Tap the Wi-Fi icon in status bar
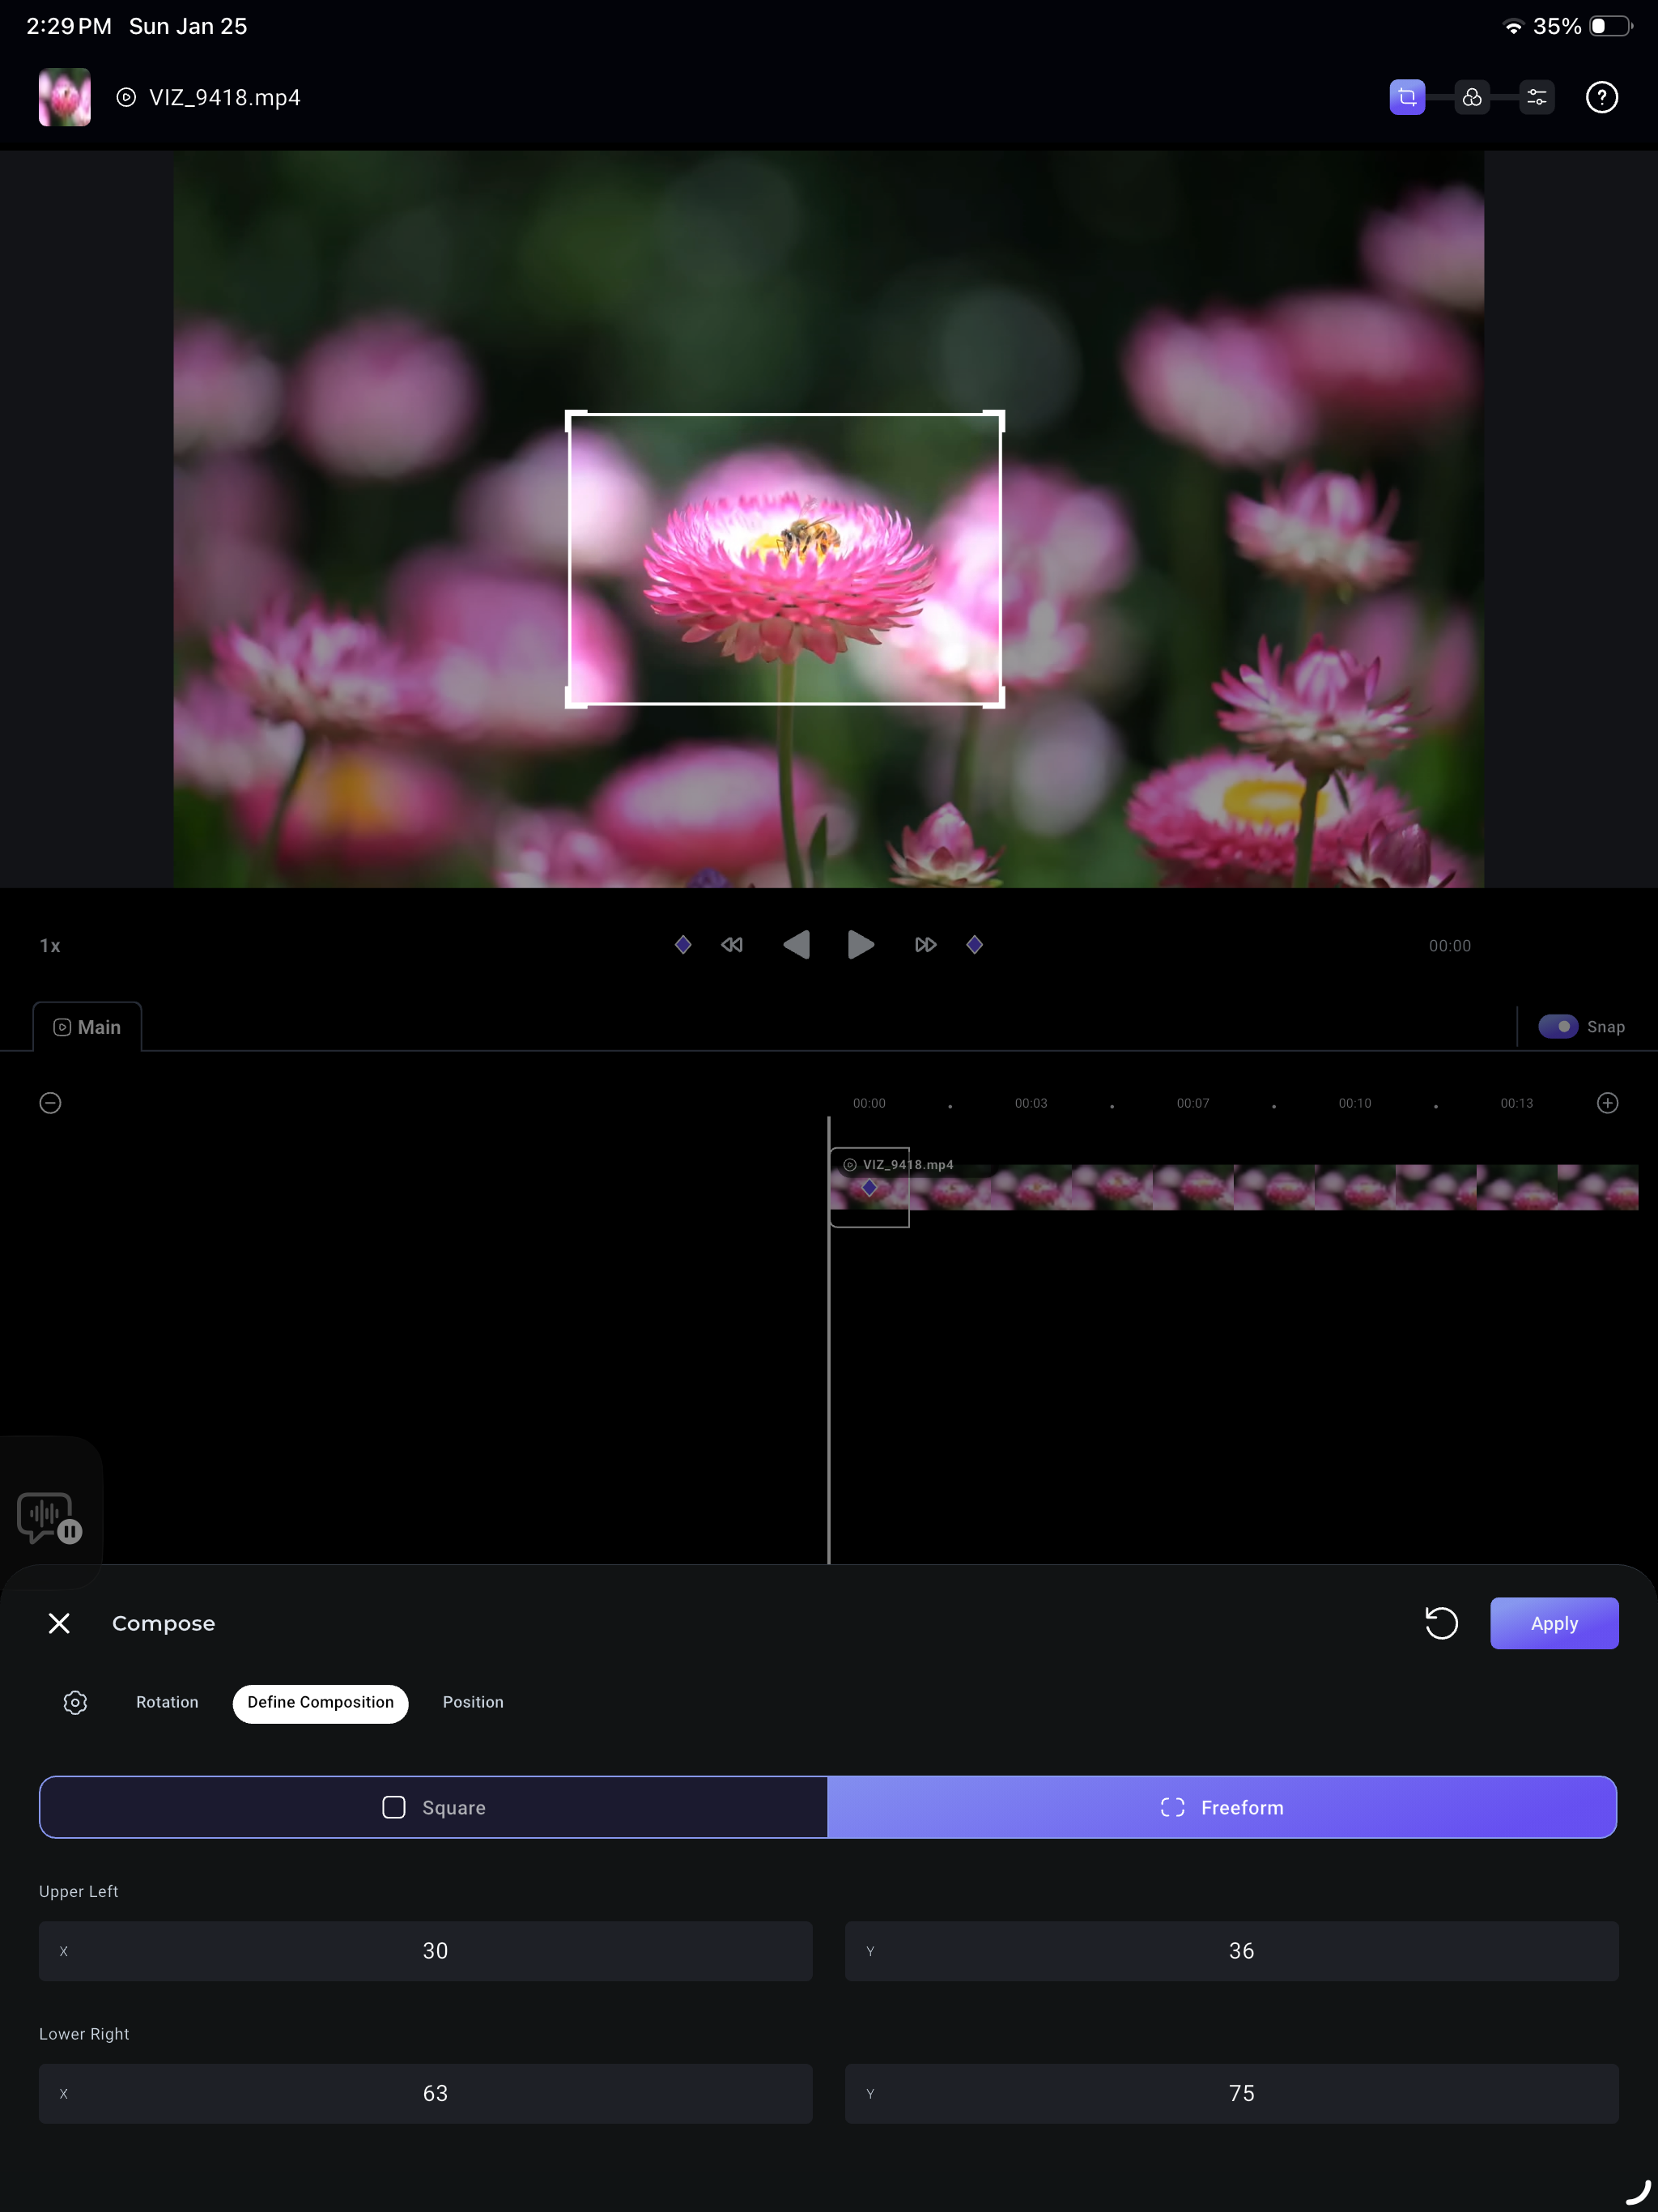The height and width of the screenshot is (2212, 1658). 1513,27
